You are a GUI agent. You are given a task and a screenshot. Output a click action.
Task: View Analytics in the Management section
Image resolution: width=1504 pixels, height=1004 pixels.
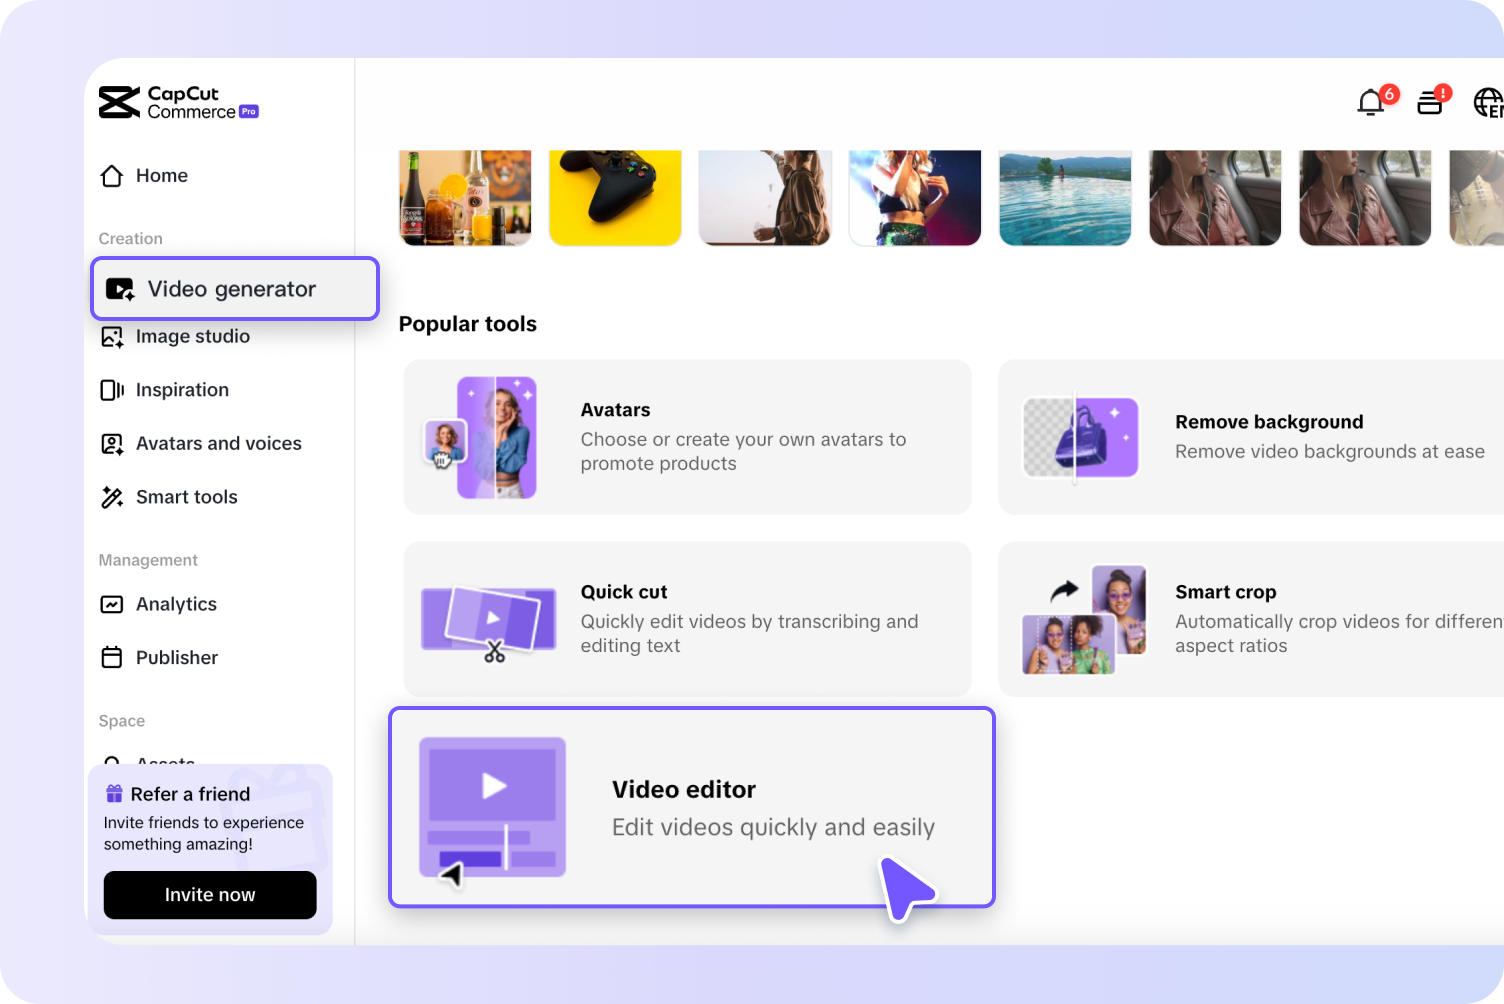point(176,604)
